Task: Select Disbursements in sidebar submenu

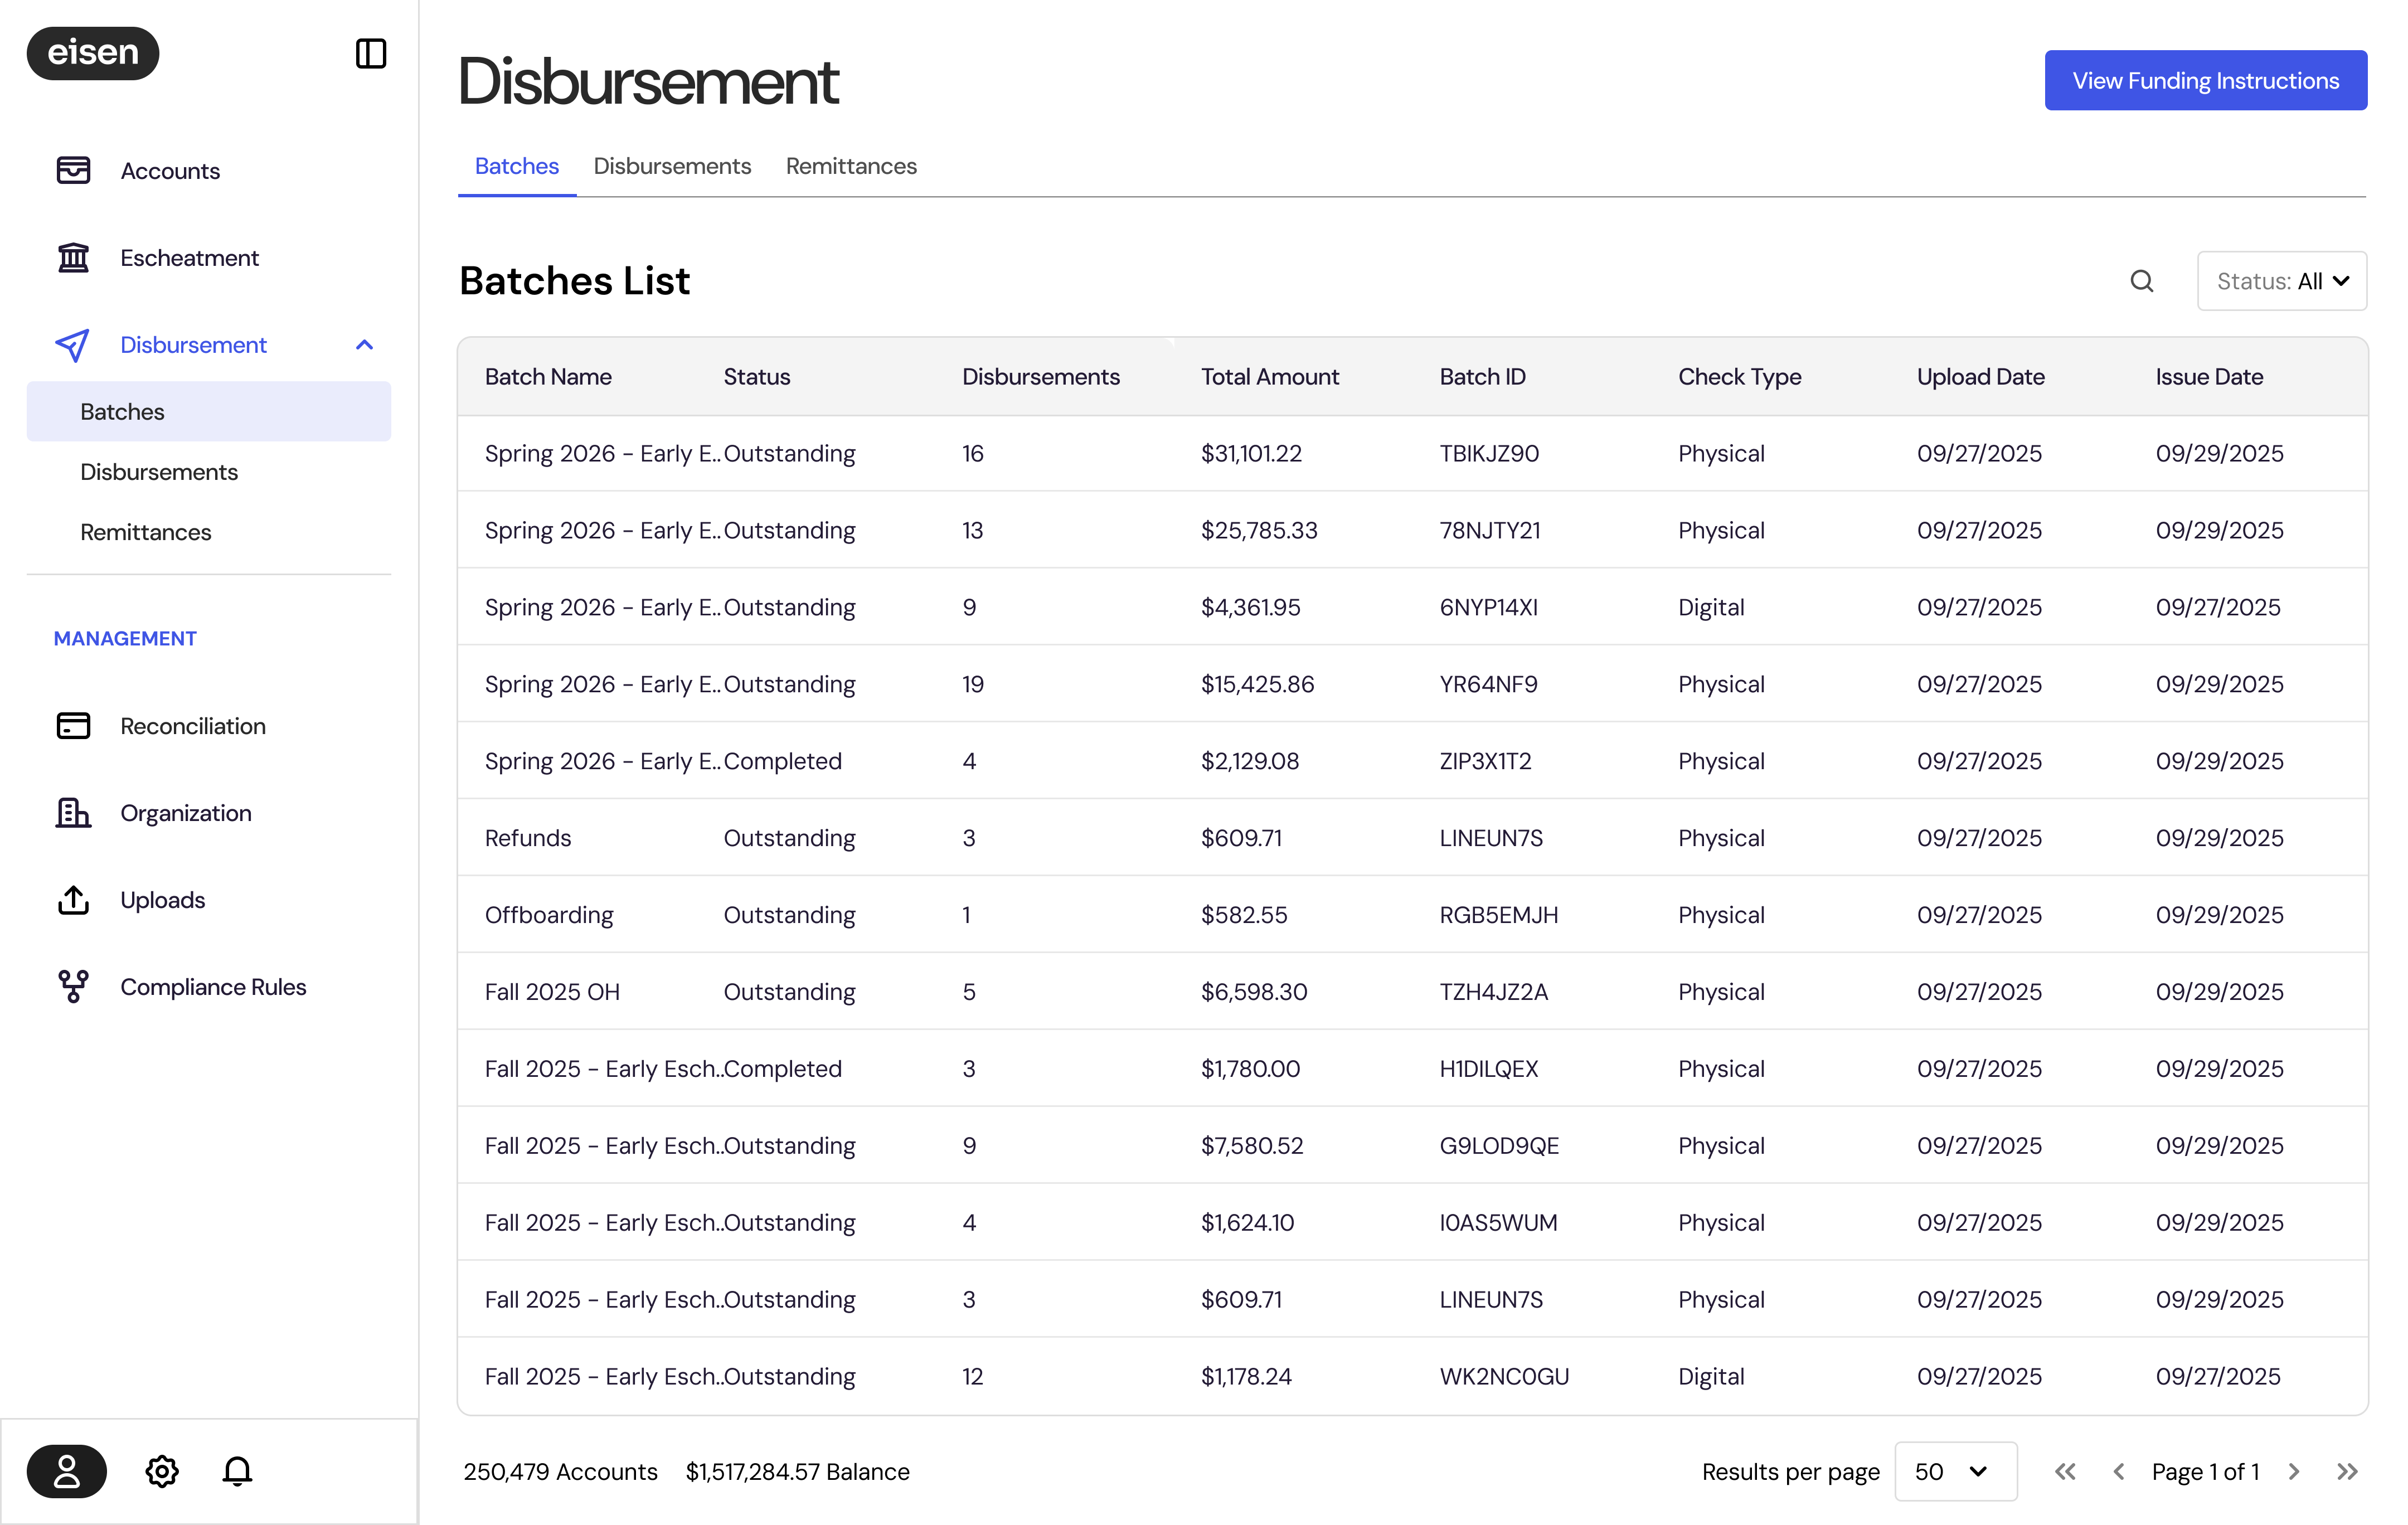Action: [159, 472]
